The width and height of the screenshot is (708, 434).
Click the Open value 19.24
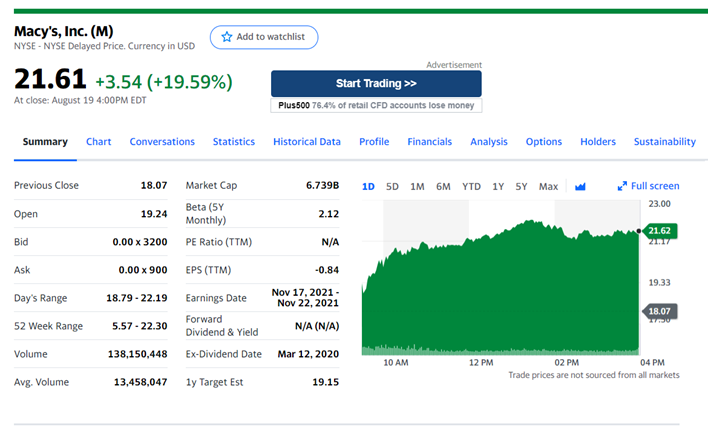tap(154, 214)
